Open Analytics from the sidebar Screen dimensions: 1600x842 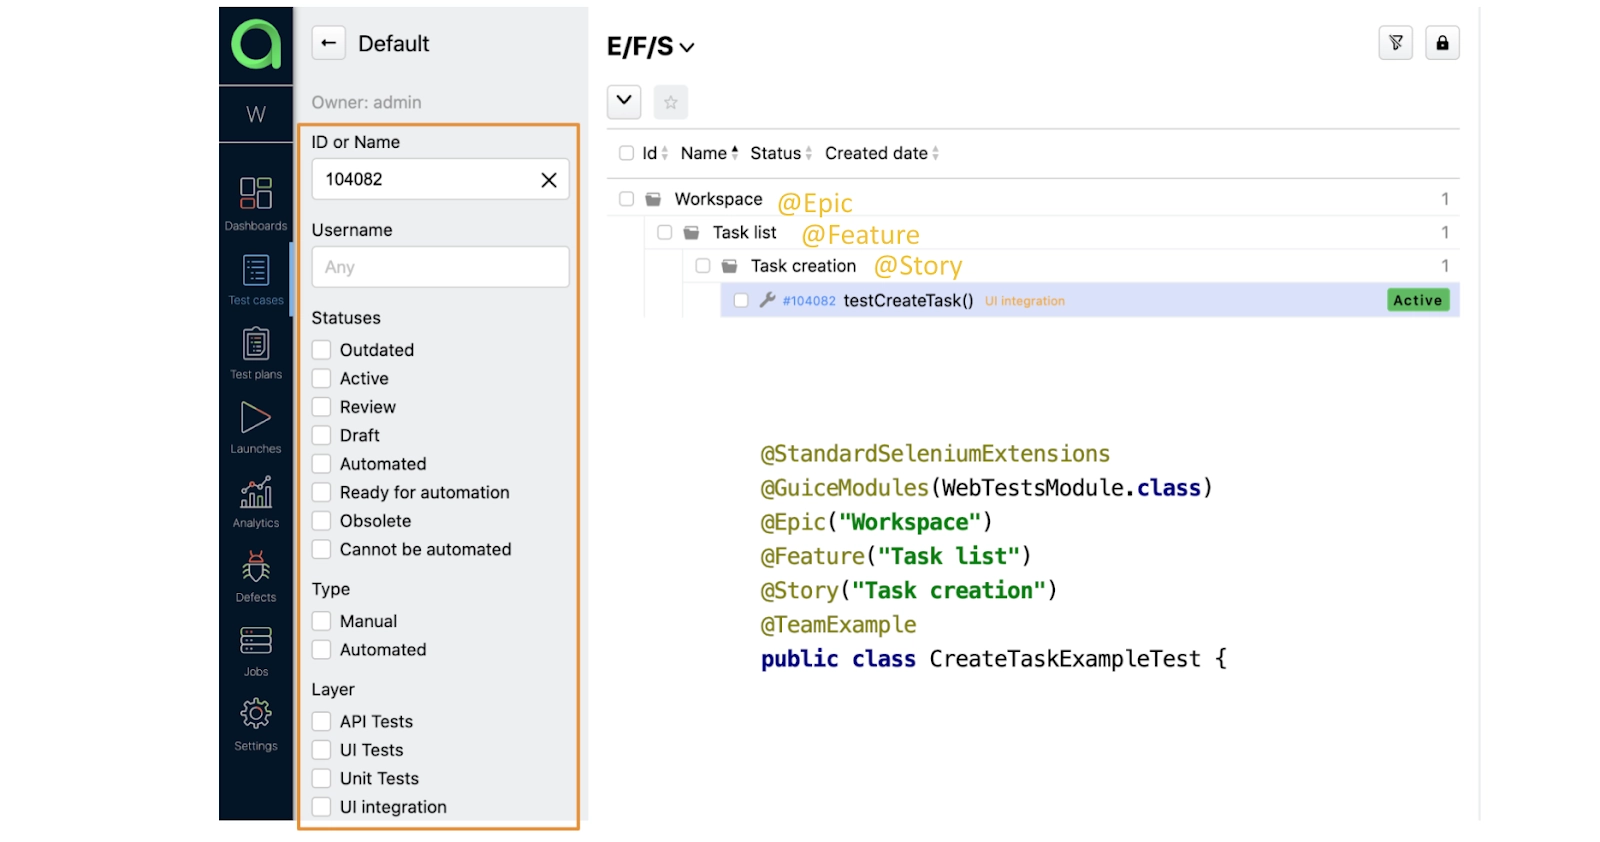point(256,501)
